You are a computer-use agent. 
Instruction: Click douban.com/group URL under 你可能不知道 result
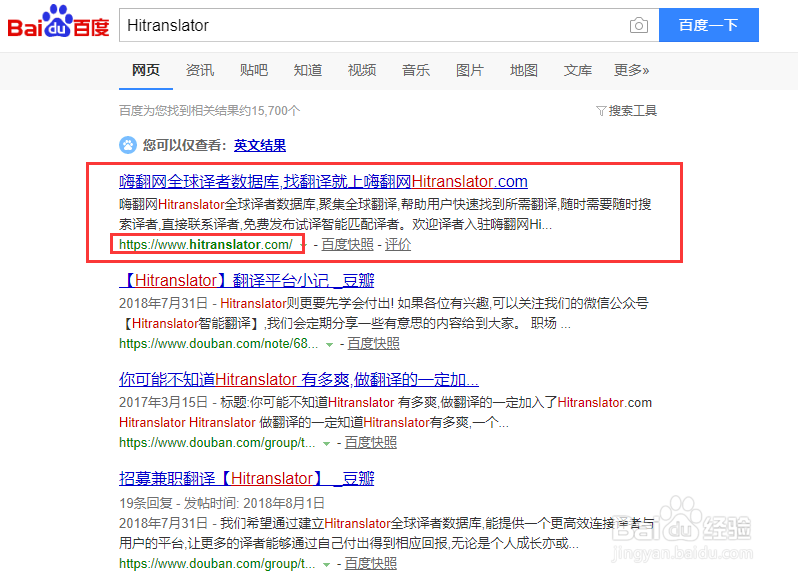(217, 443)
